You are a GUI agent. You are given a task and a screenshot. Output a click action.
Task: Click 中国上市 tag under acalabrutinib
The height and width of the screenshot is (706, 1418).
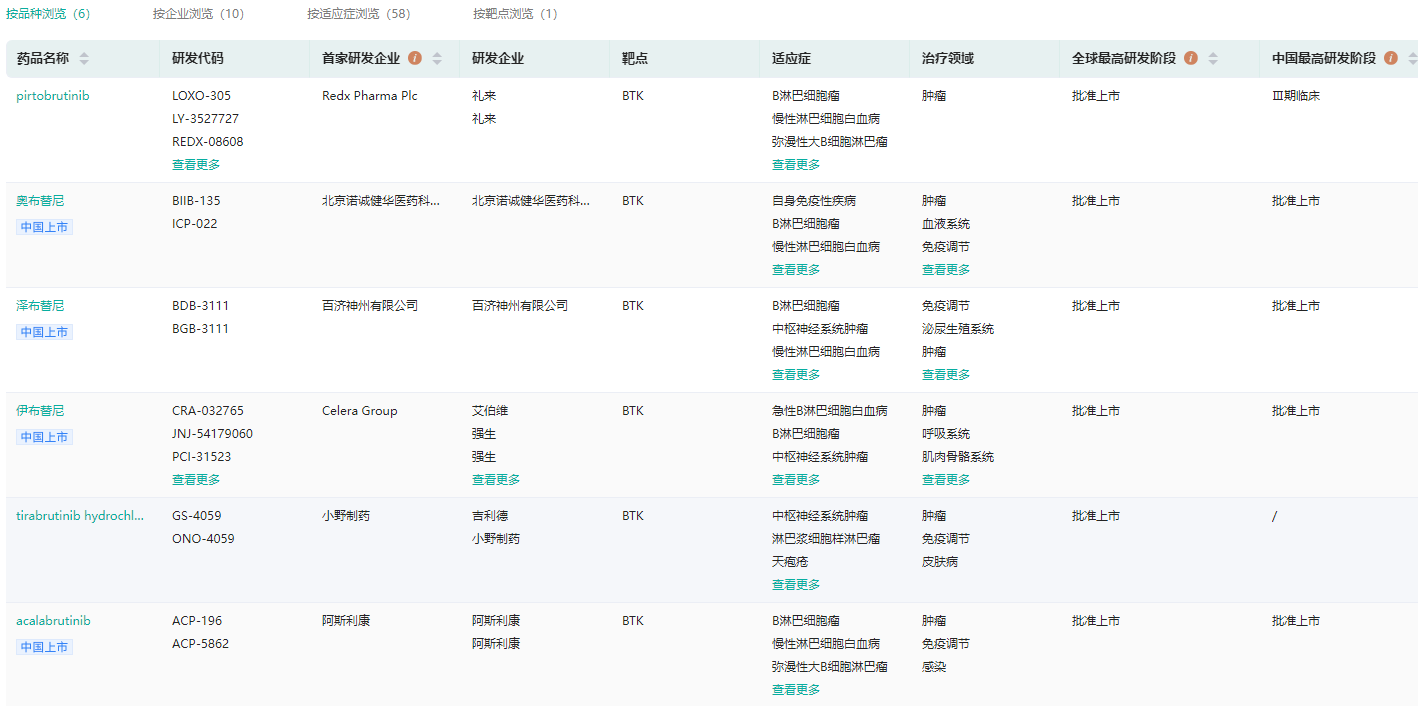(44, 647)
